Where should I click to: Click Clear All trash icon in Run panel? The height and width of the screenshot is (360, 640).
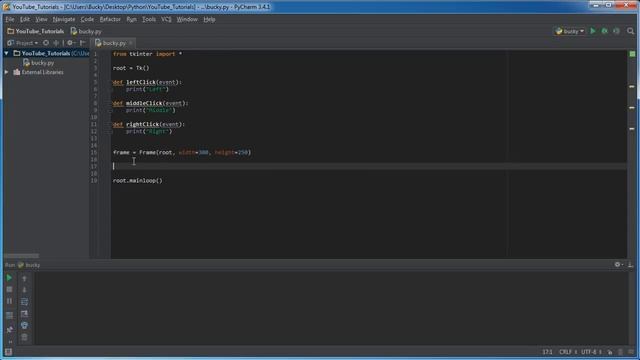(24, 337)
